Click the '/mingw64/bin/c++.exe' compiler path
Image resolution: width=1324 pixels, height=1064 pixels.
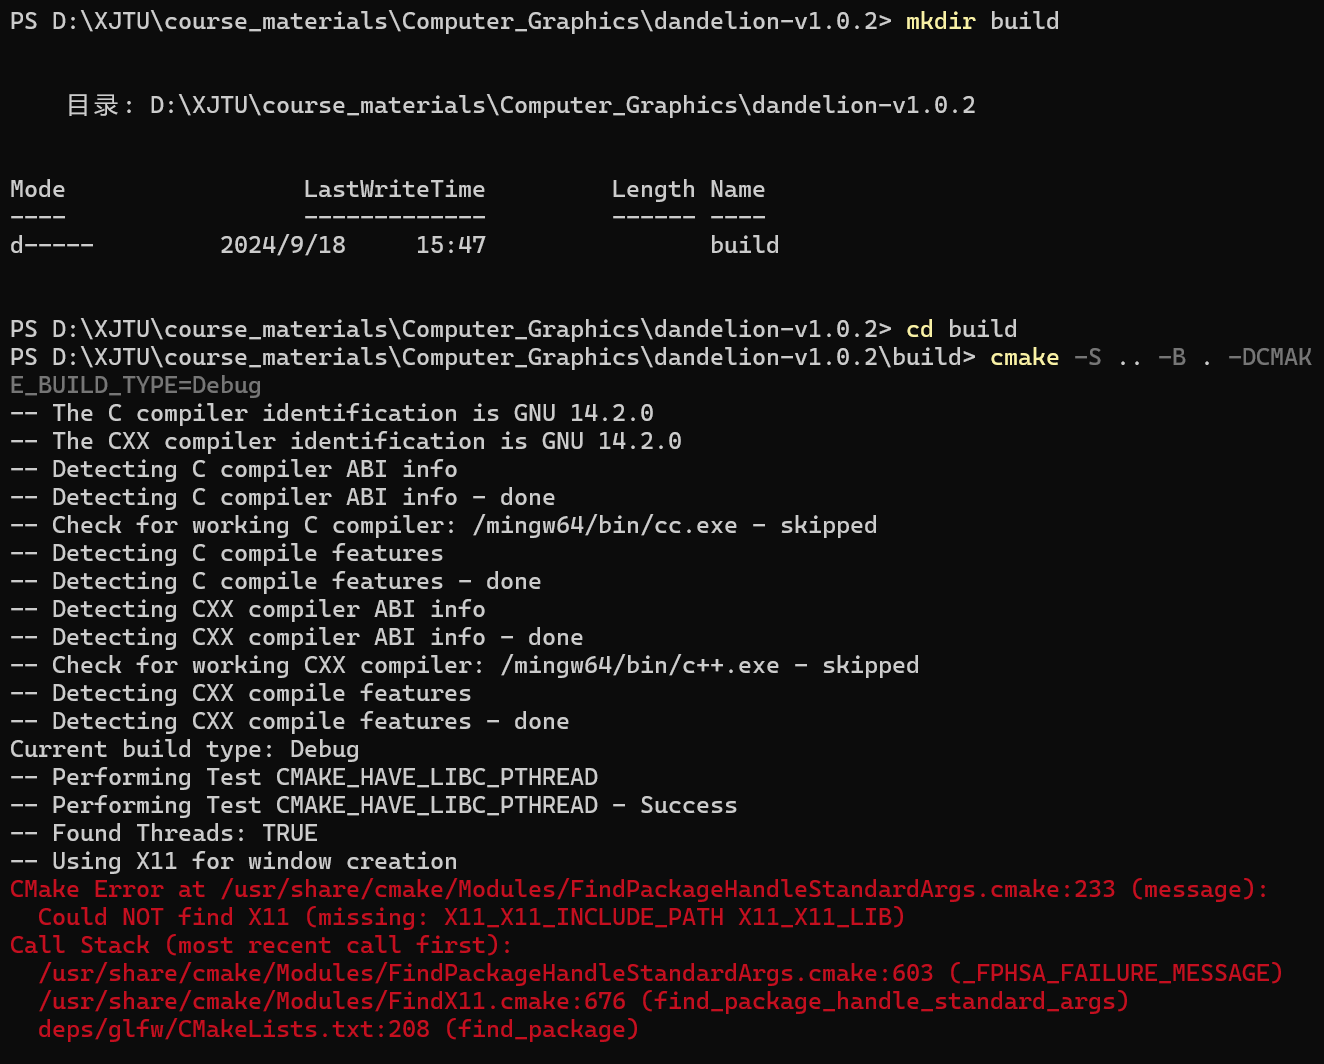point(640,665)
